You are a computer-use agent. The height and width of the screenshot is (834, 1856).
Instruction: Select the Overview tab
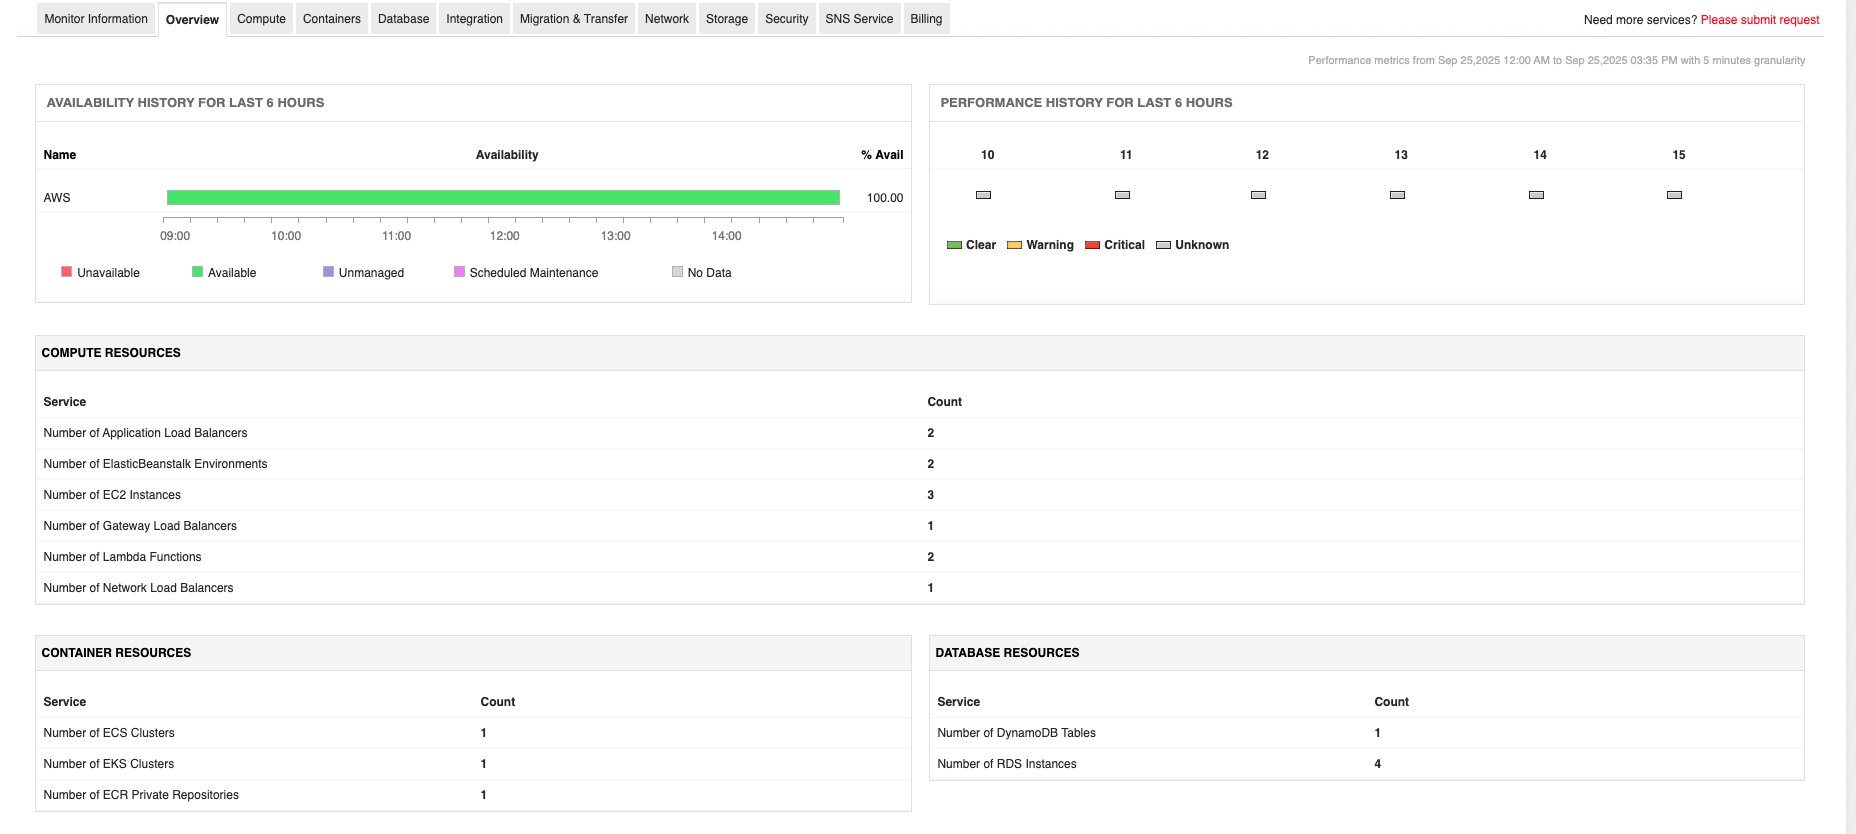pyautogui.click(x=192, y=20)
